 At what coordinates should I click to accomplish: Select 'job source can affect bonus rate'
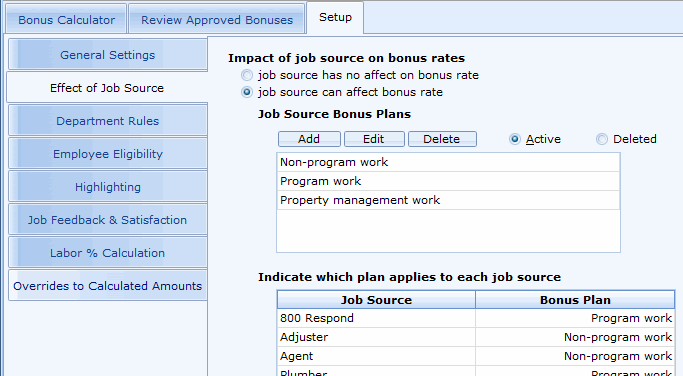[x=247, y=92]
